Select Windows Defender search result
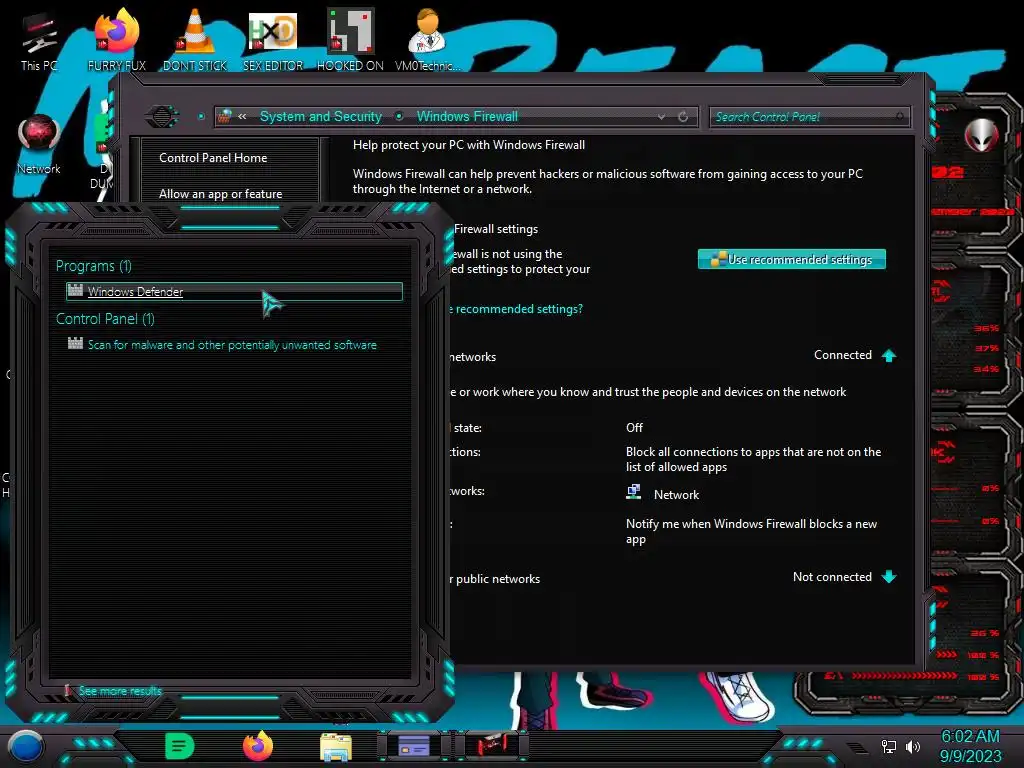1024x768 pixels. pos(234,291)
